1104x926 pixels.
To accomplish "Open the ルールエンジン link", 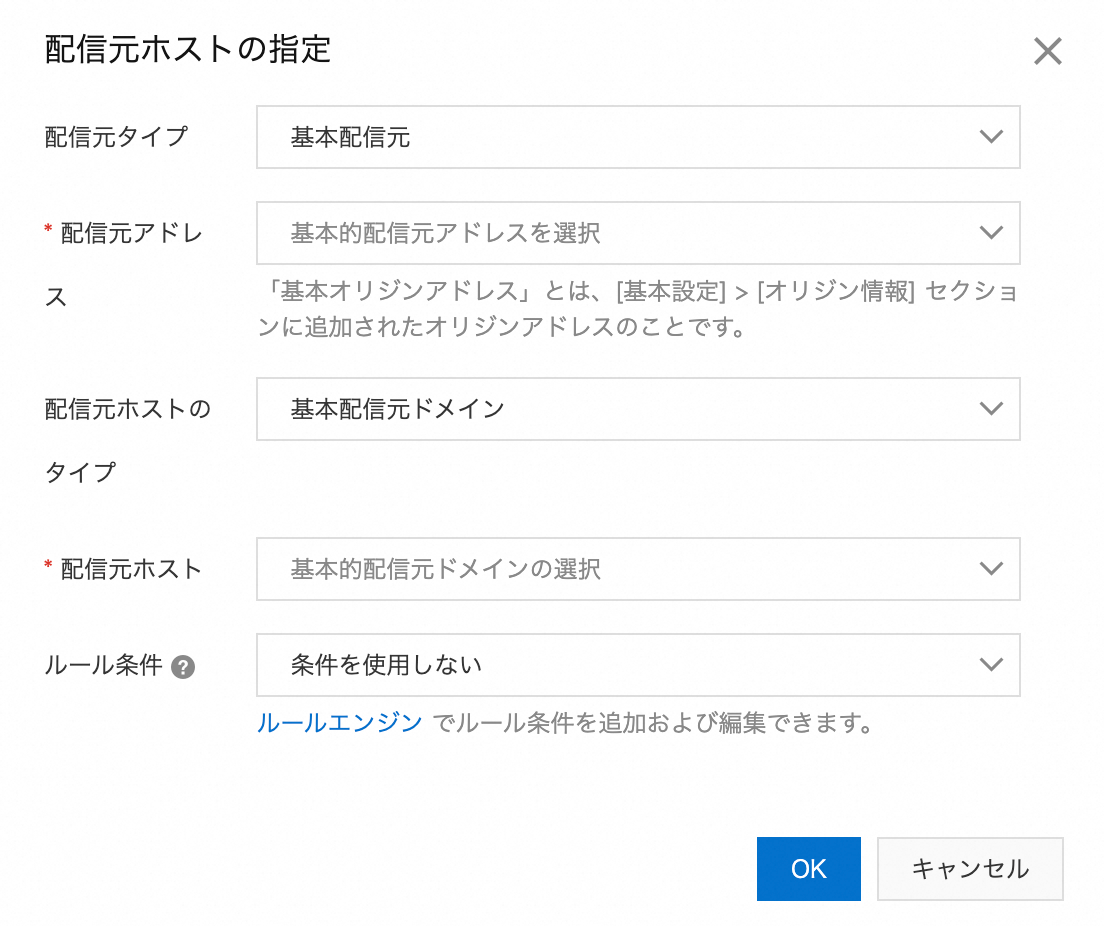I will (x=340, y=723).
